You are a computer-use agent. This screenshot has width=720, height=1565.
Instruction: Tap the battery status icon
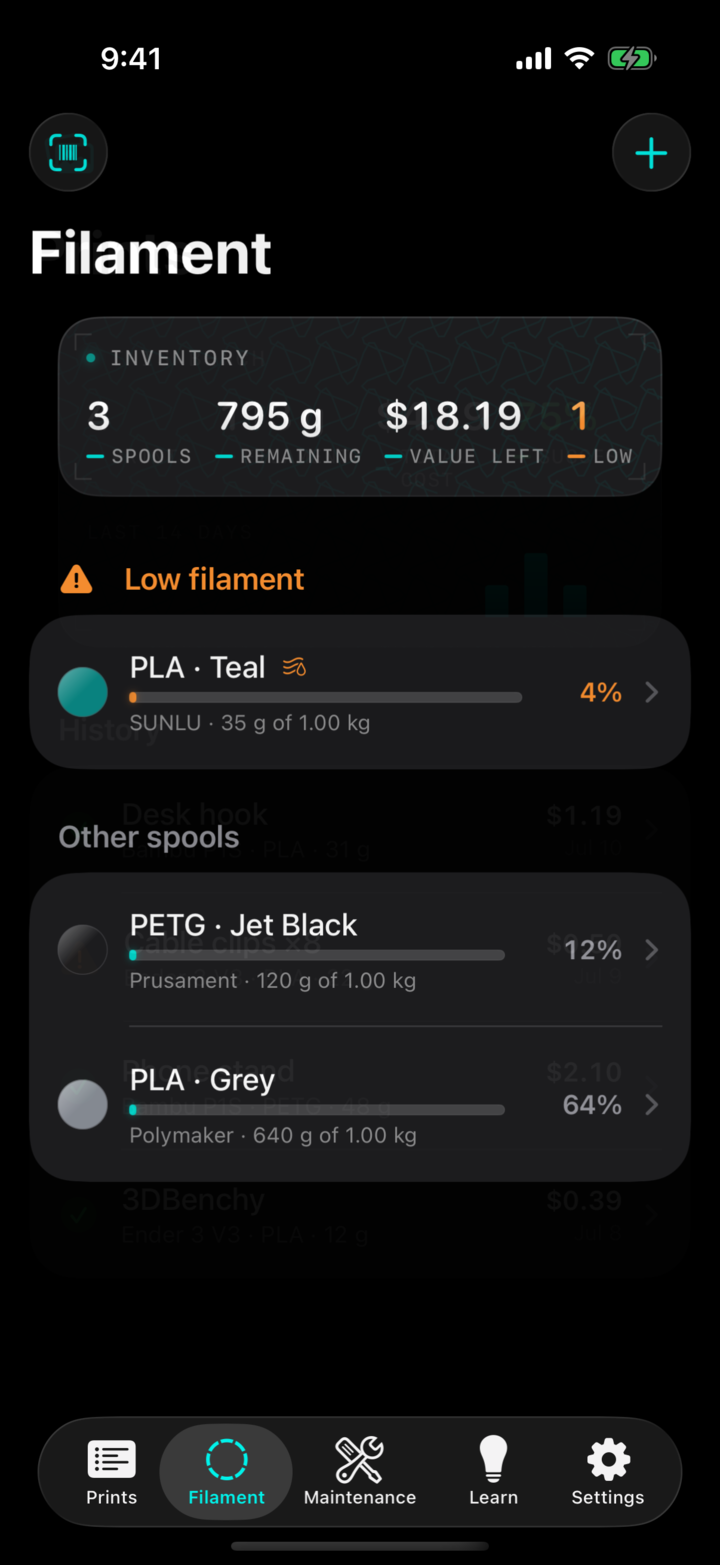point(632,59)
